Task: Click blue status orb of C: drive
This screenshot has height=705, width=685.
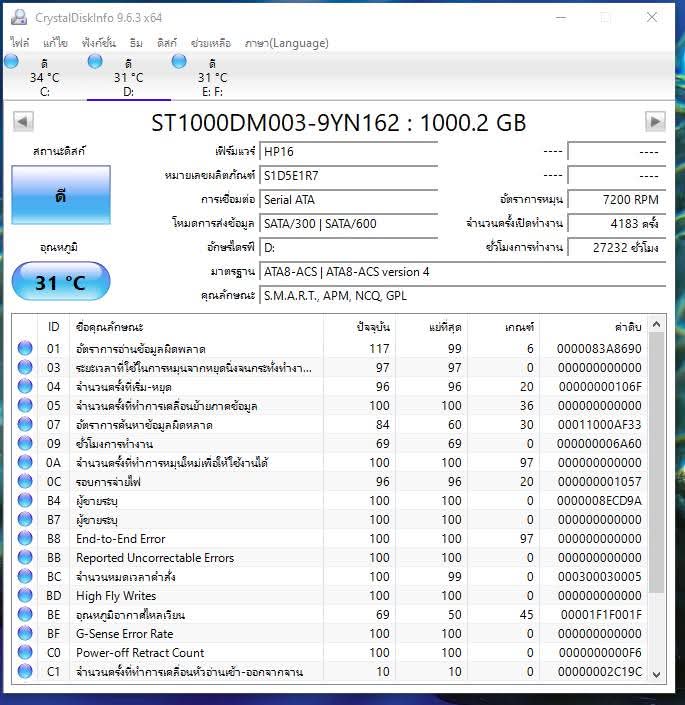Action: pyautogui.click(x=11, y=61)
